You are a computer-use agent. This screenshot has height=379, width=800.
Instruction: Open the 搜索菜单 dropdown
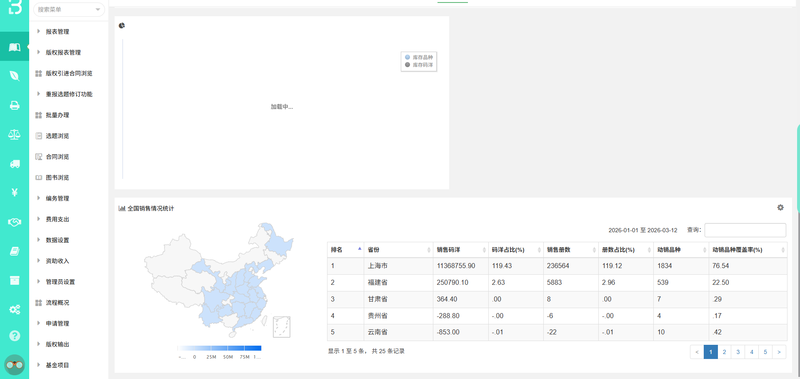pyautogui.click(x=69, y=9)
